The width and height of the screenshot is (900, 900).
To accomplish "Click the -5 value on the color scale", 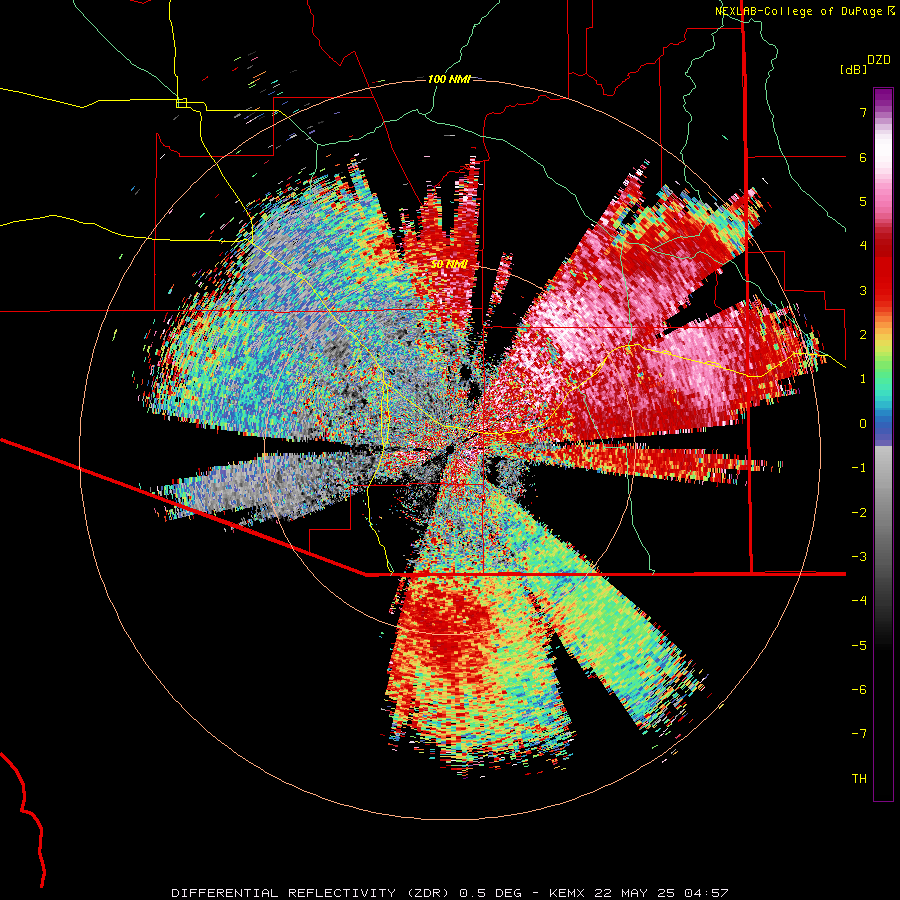I will [x=859, y=645].
